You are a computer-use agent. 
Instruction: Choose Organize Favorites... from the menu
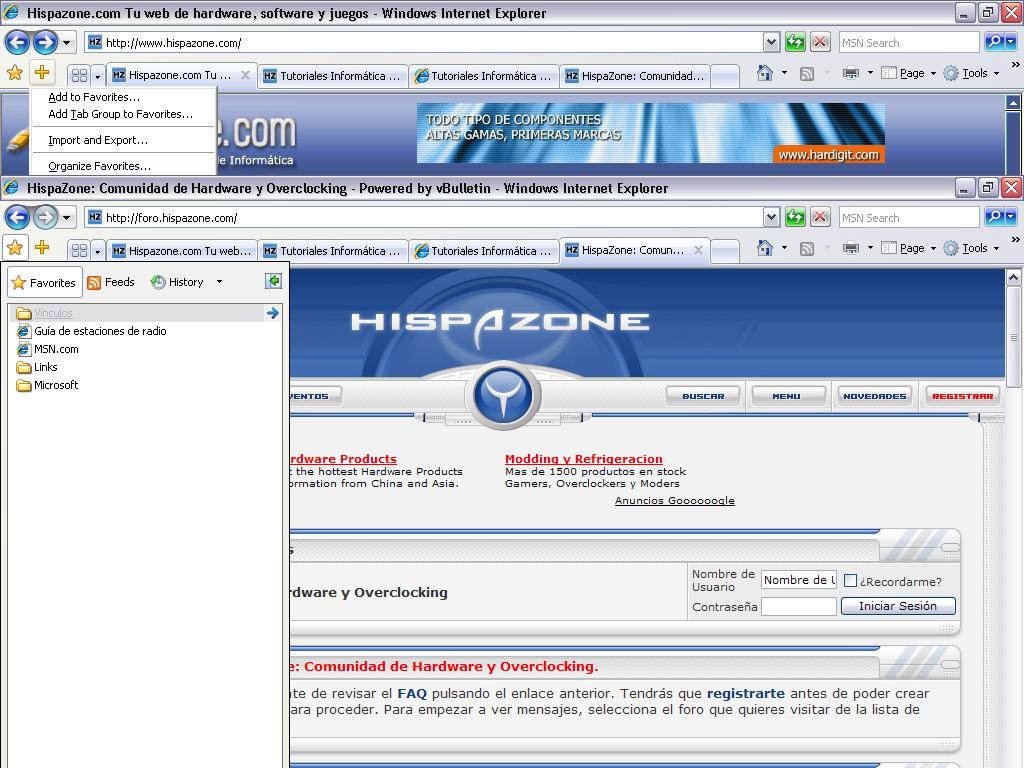[99, 166]
